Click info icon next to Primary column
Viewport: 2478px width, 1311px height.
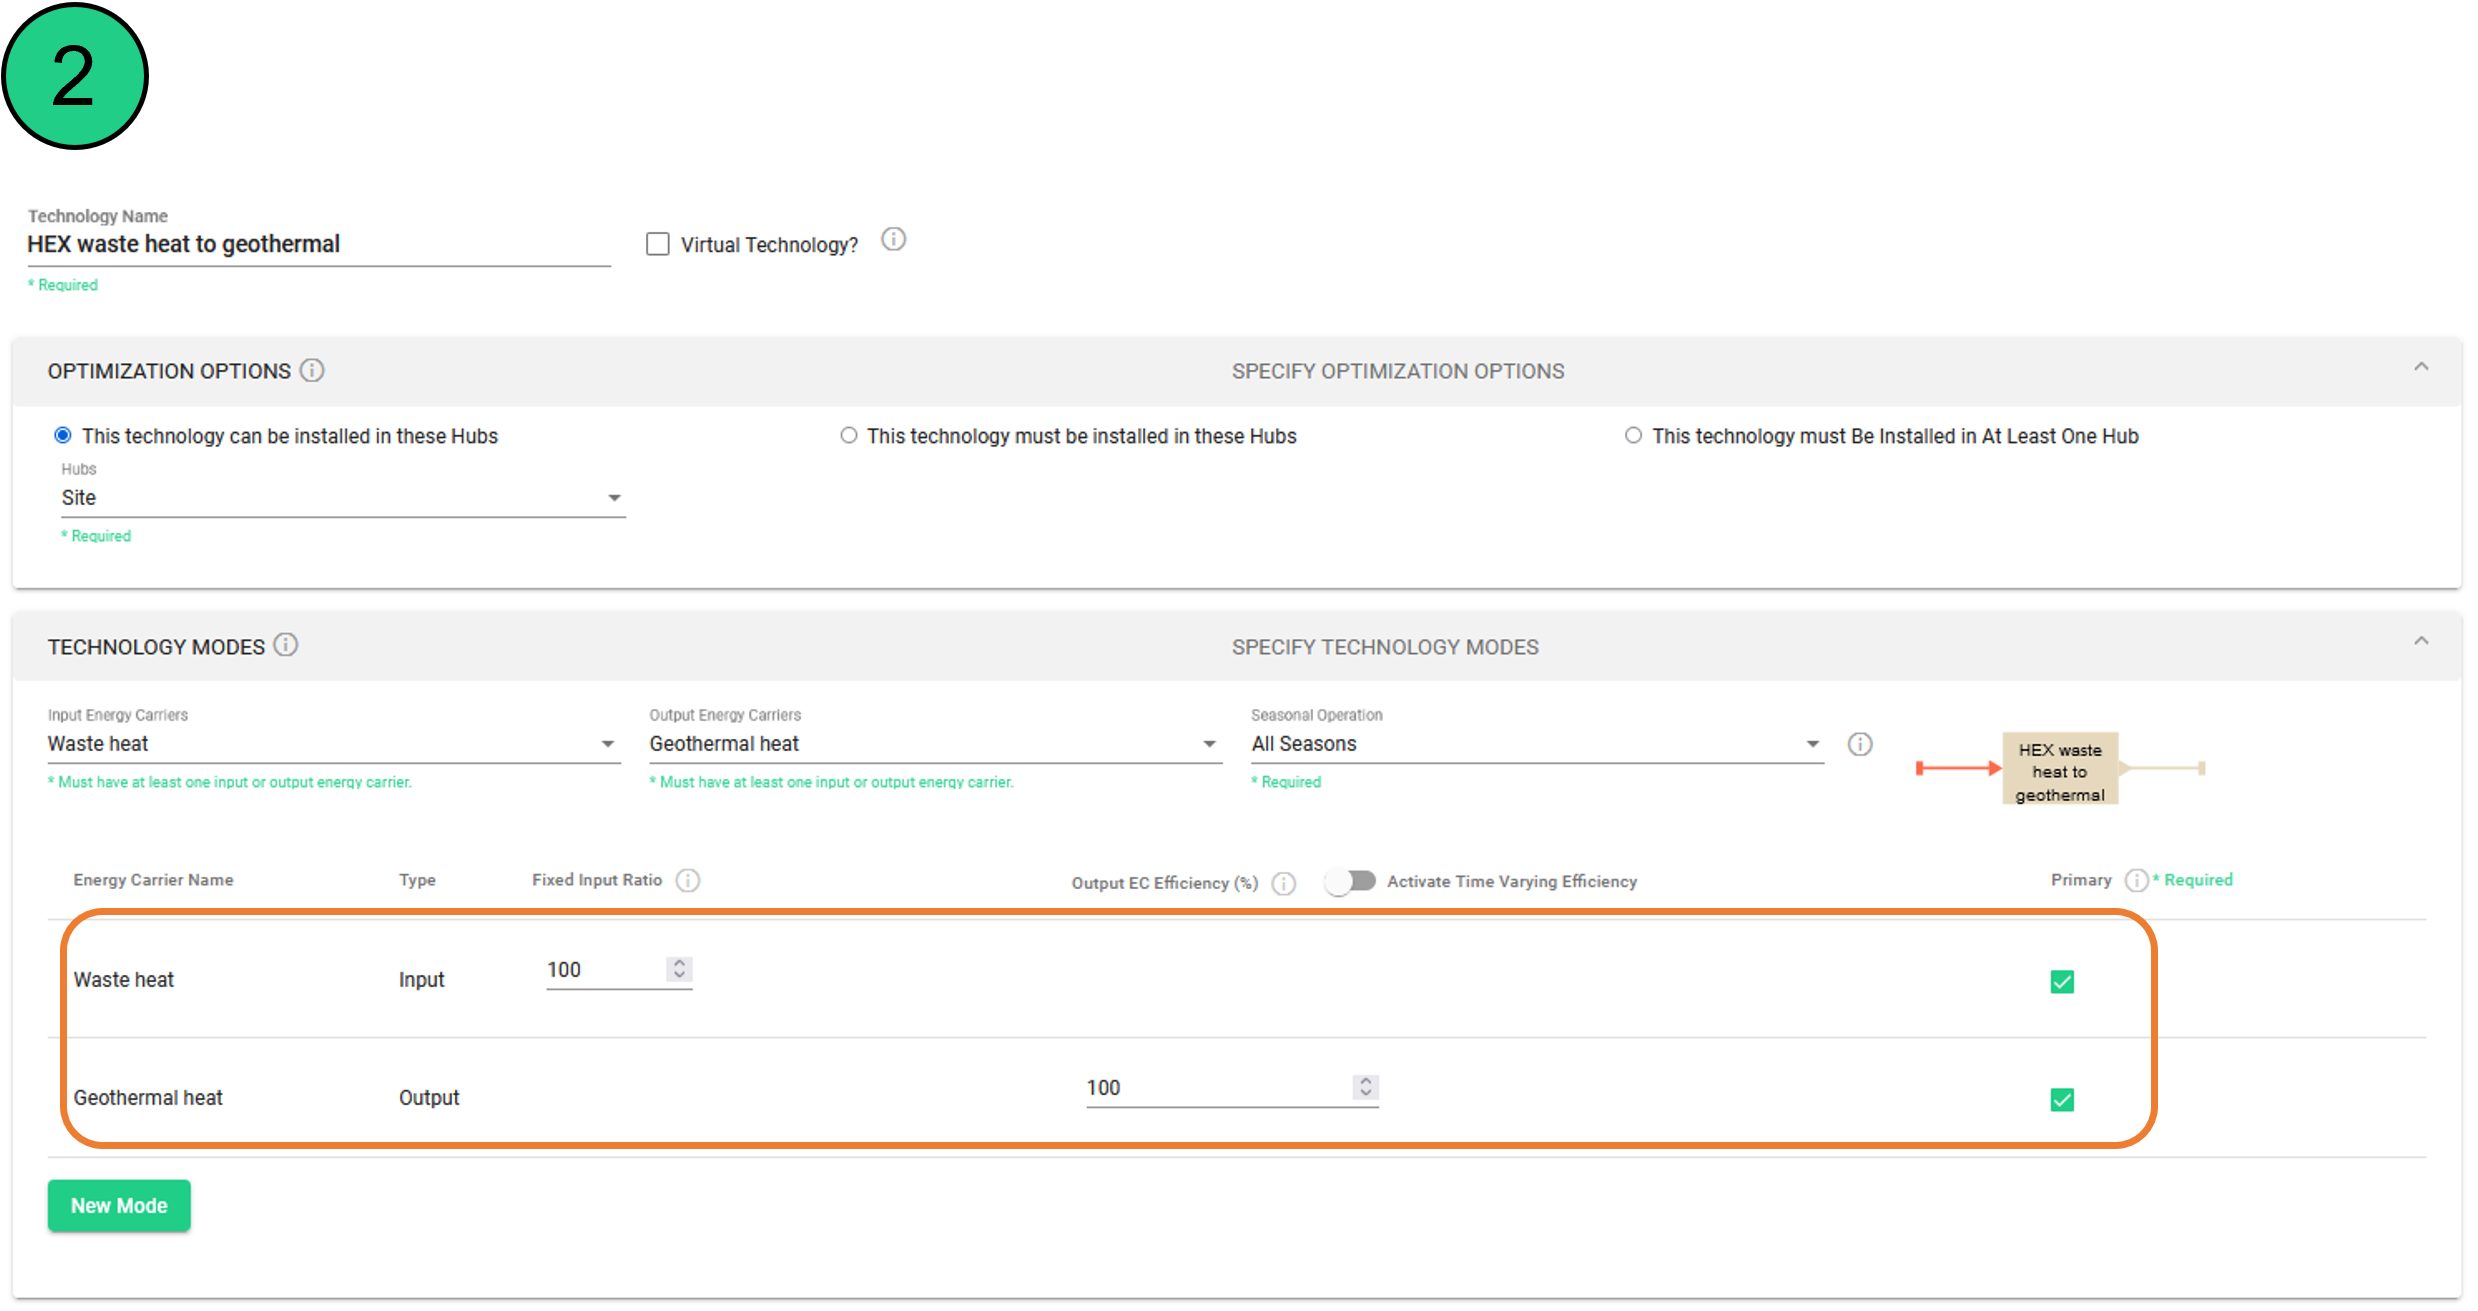[2136, 880]
